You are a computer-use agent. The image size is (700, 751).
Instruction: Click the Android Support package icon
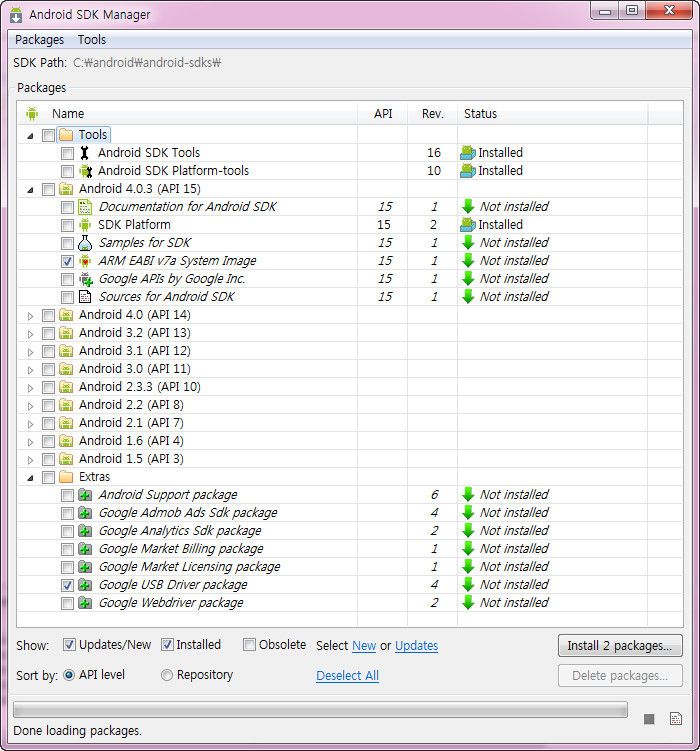85,495
